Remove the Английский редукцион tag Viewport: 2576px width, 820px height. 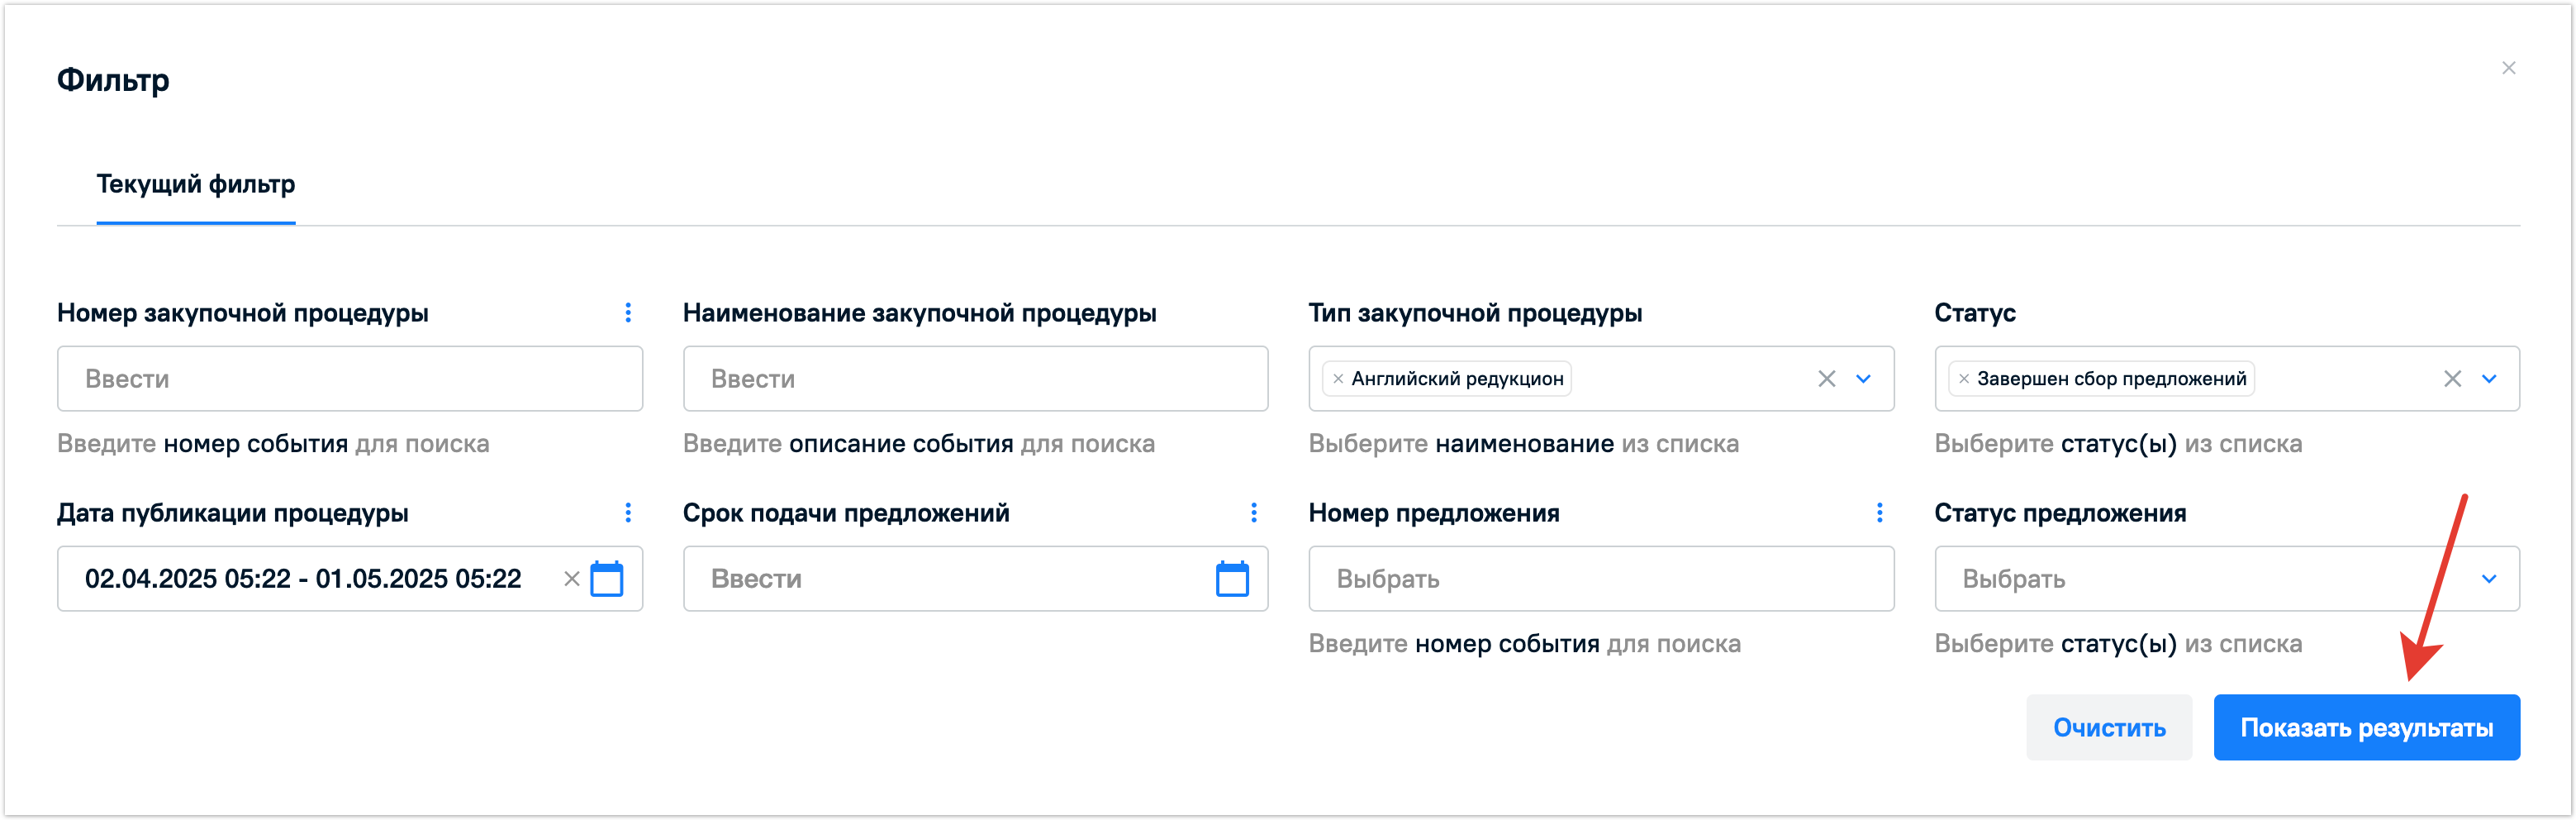pyautogui.click(x=1338, y=379)
